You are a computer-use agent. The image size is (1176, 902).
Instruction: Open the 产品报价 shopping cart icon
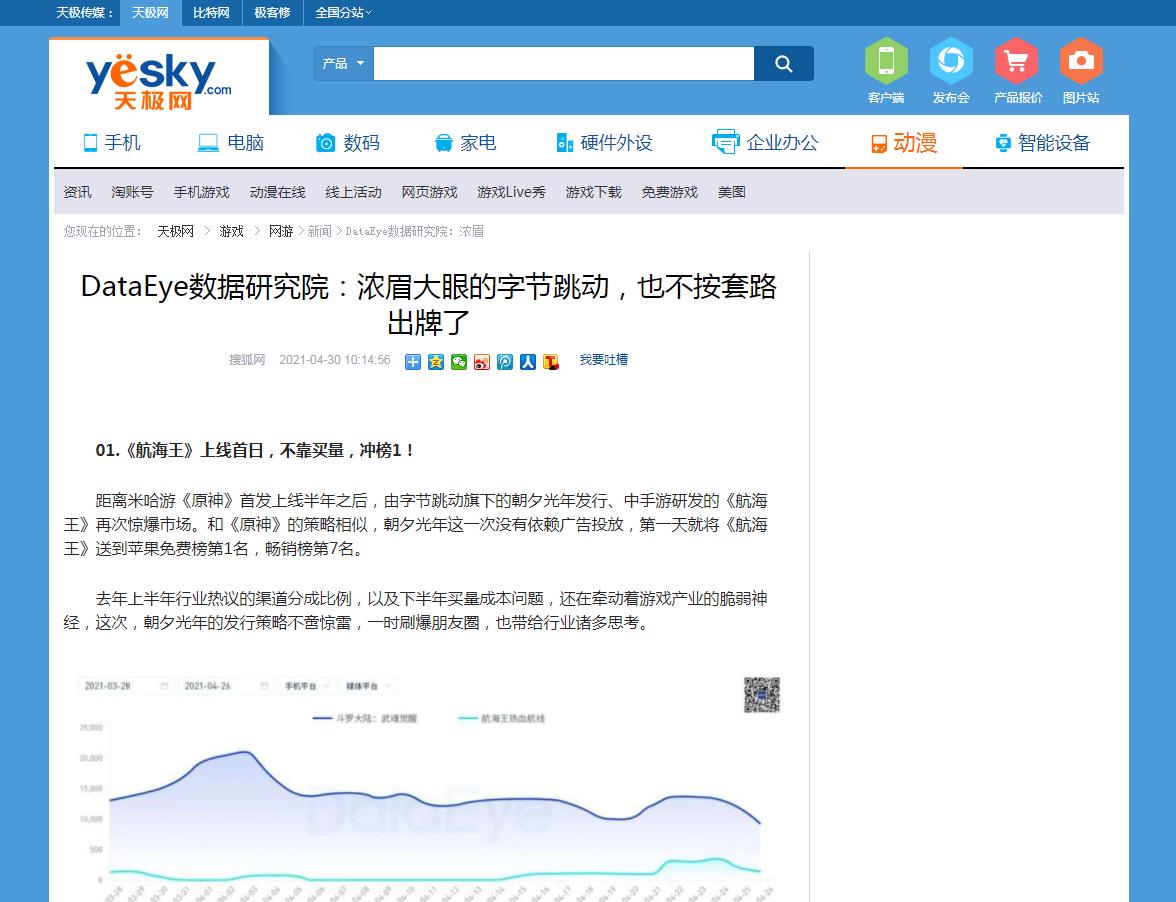click(x=1017, y=70)
